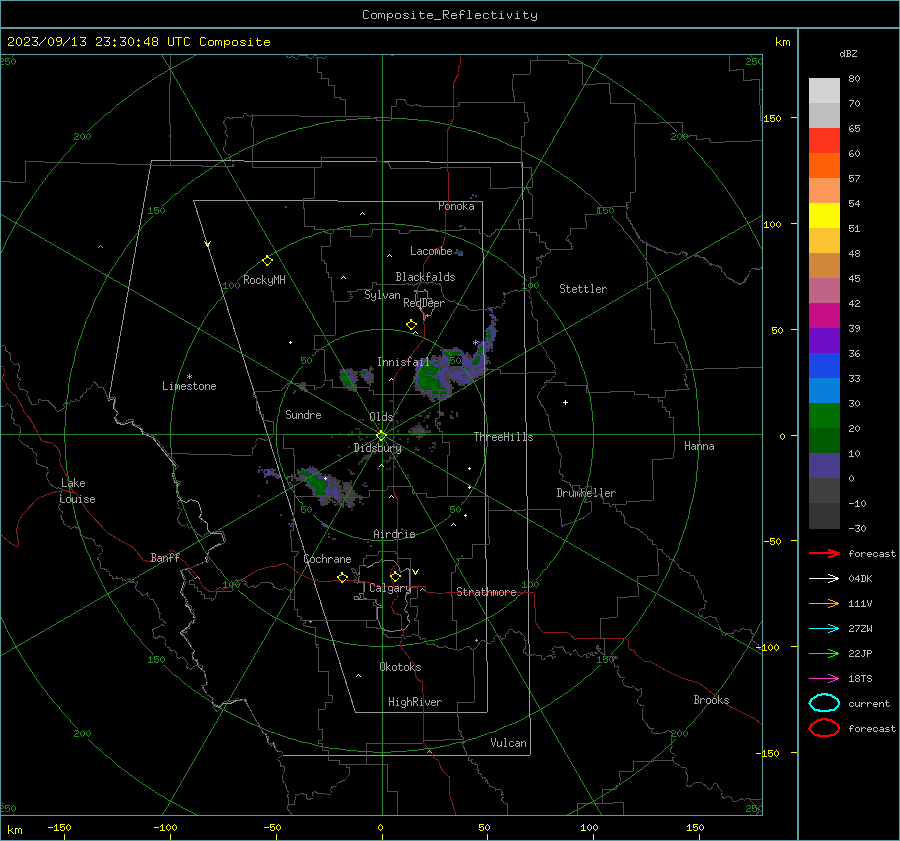The image size is (900, 841).
Task: Click the HighRiver city label
Action: click(415, 702)
